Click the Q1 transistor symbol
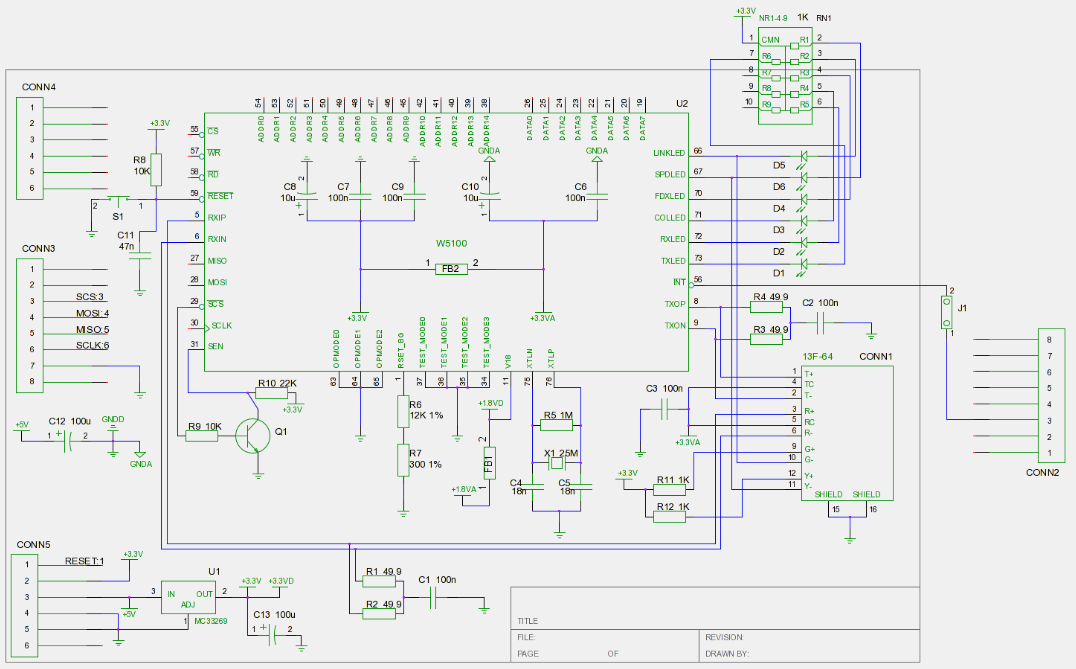 point(253,435)
